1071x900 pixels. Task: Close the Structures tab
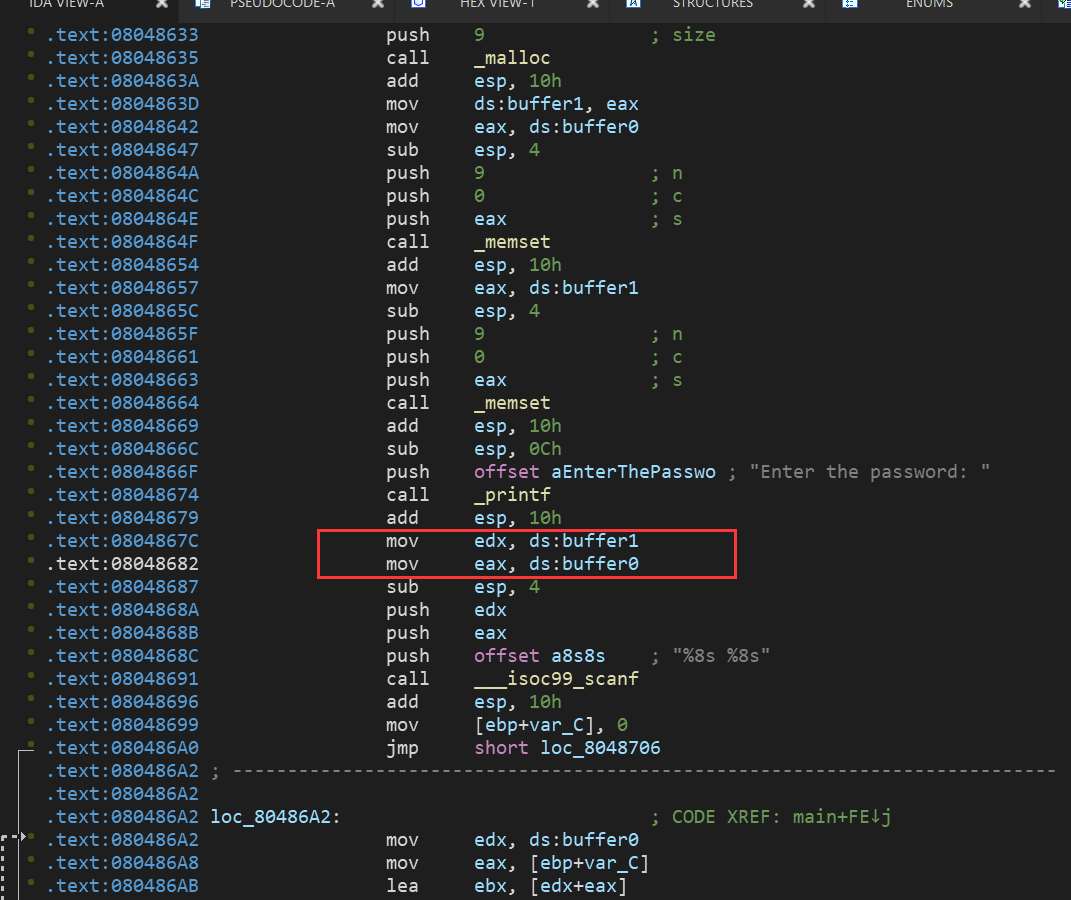[x=809, y=3]
